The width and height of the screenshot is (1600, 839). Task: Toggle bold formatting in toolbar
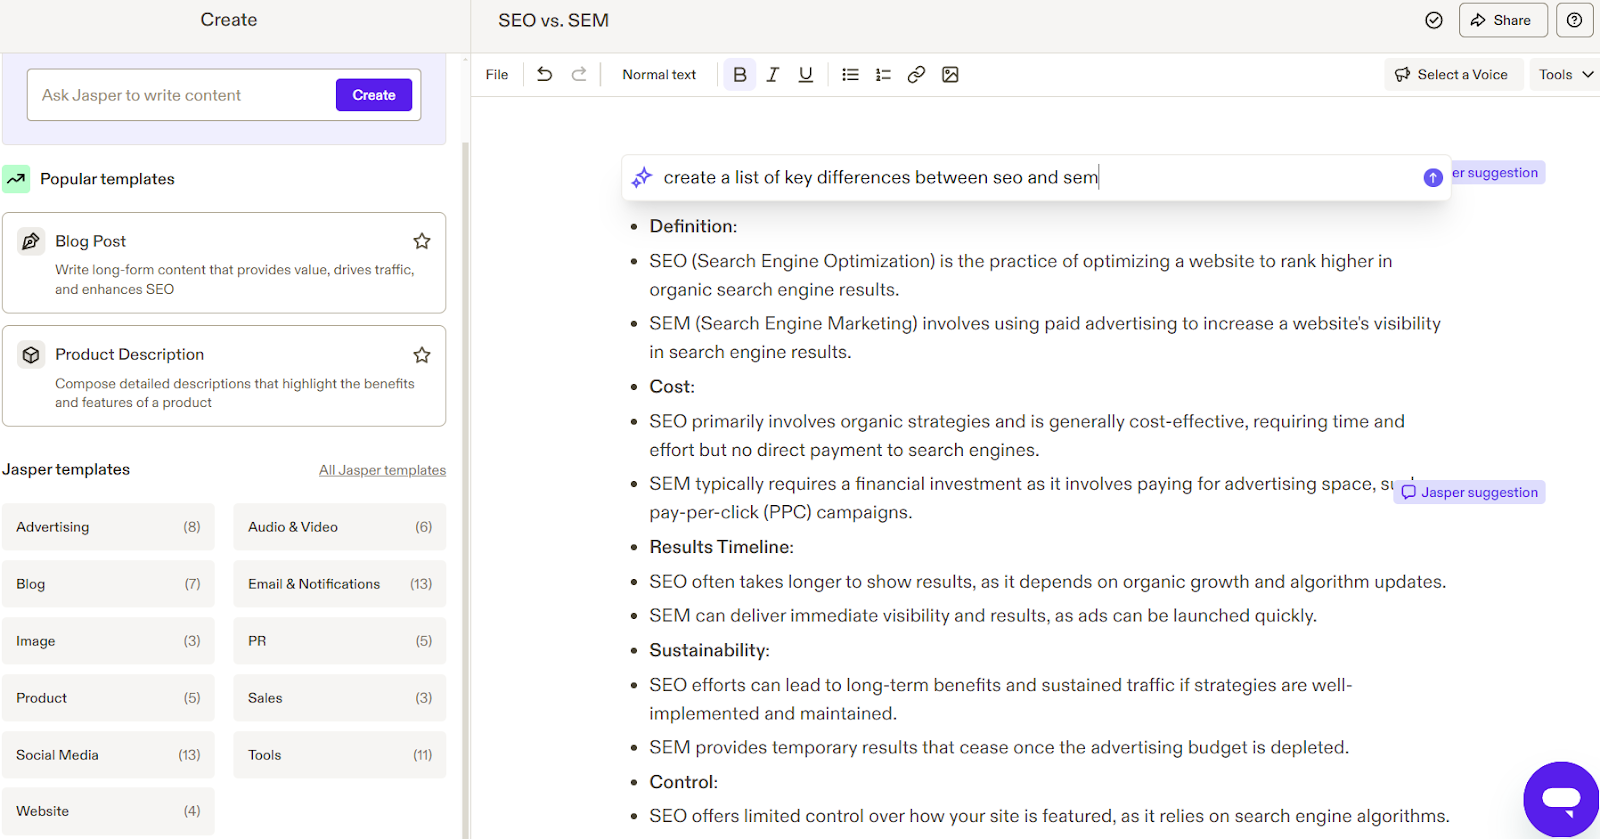[x=740, y=74]
